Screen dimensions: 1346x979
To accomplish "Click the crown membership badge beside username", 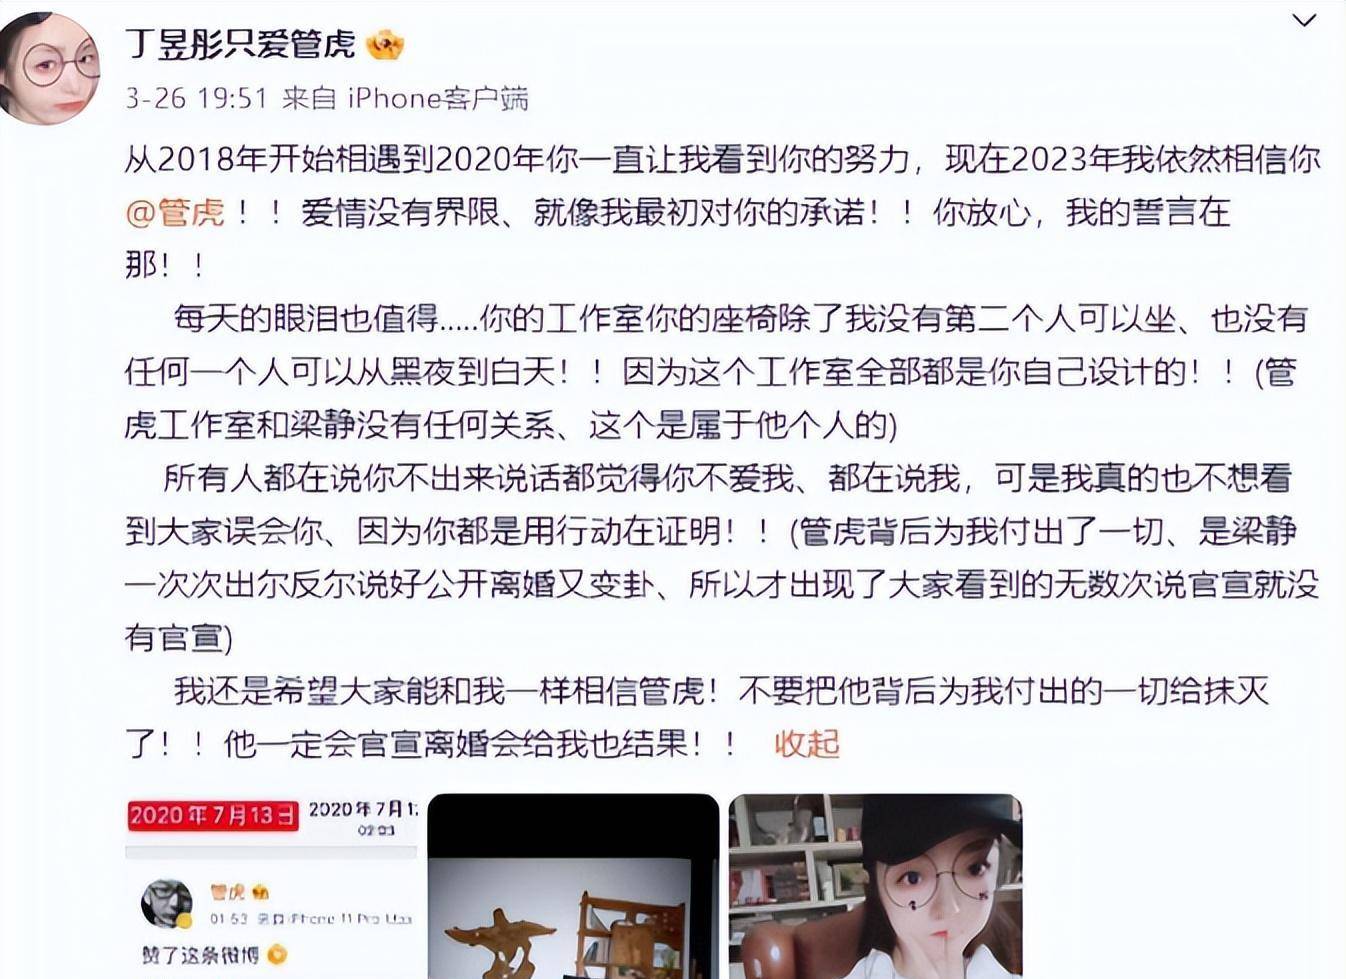I will [385, 45].
